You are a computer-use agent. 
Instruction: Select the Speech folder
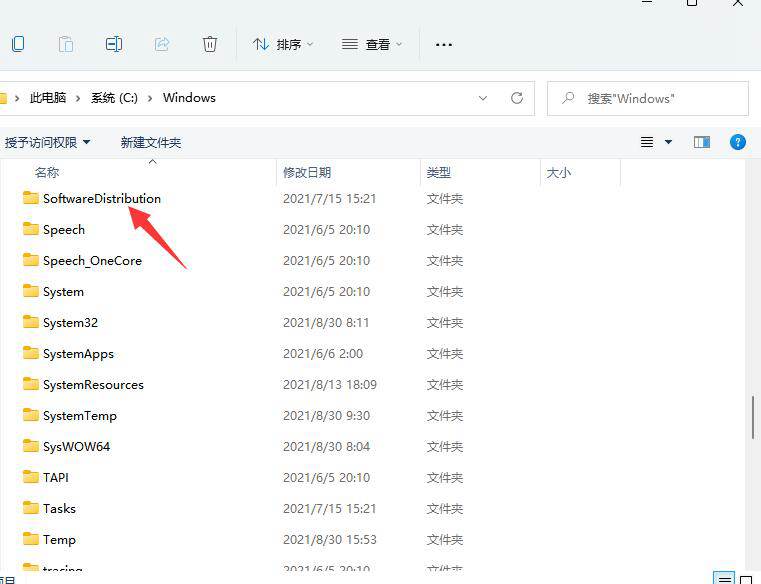64,230
